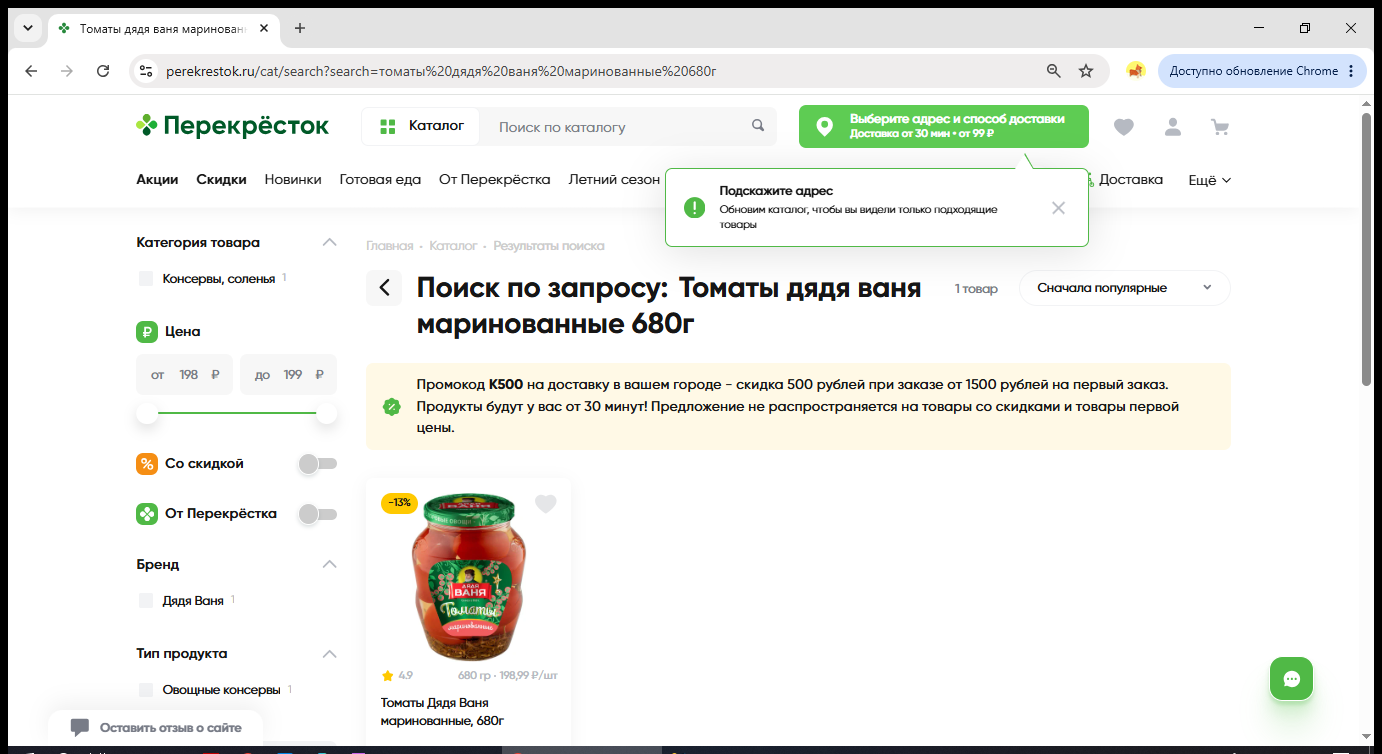View site information icon in address bar
This screenshot has width=1382, height=754.
pyautogui.click(x=146, y=71)
